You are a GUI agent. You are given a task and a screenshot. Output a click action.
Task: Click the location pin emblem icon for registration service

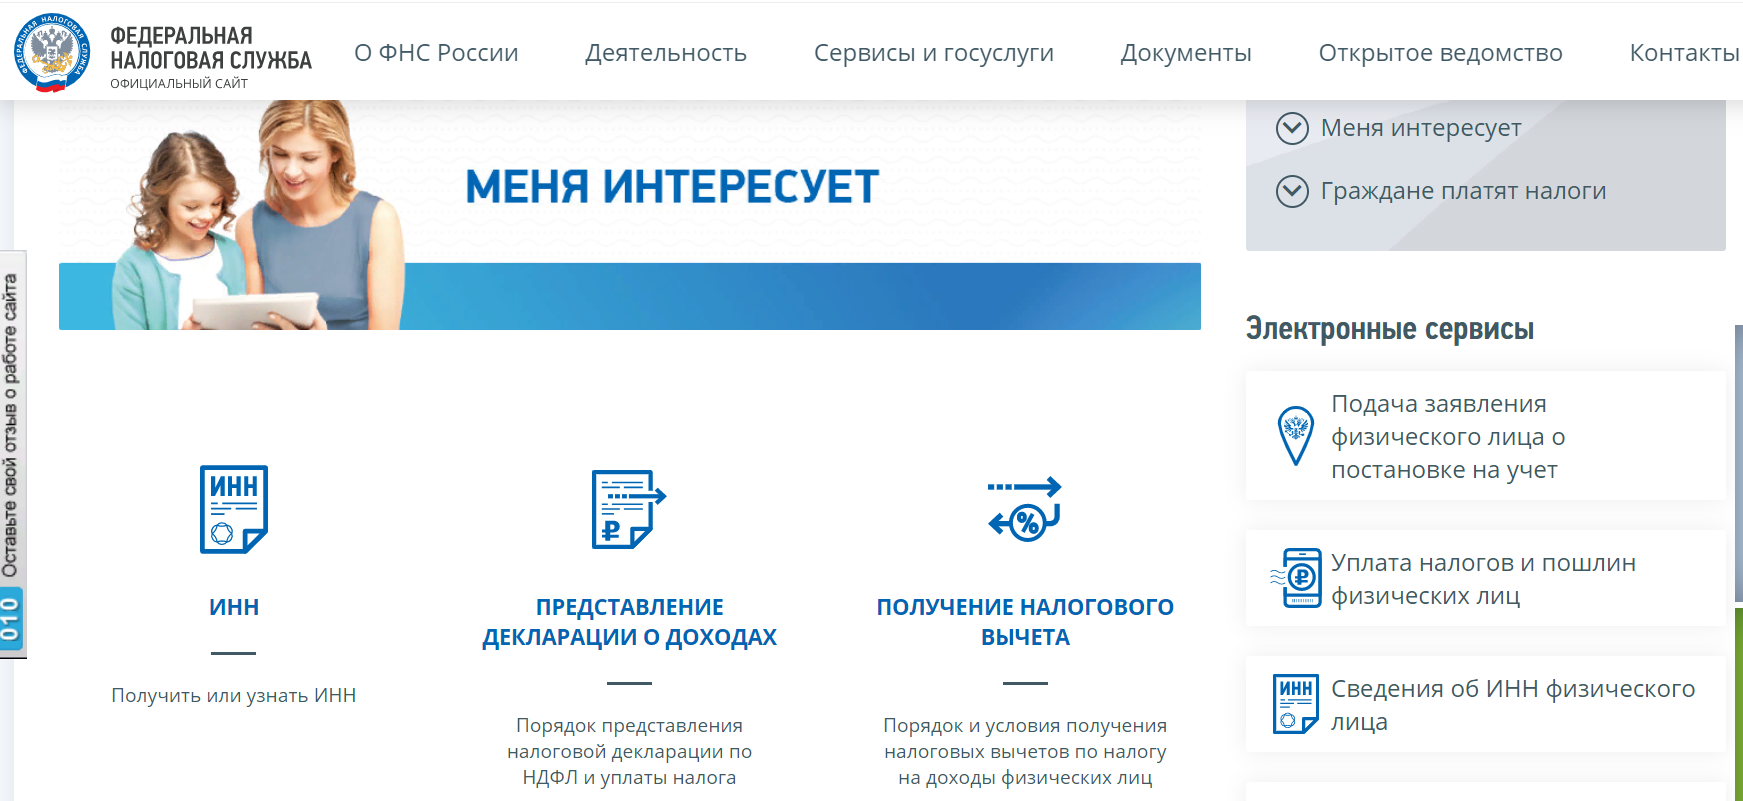click(1296, 436)
